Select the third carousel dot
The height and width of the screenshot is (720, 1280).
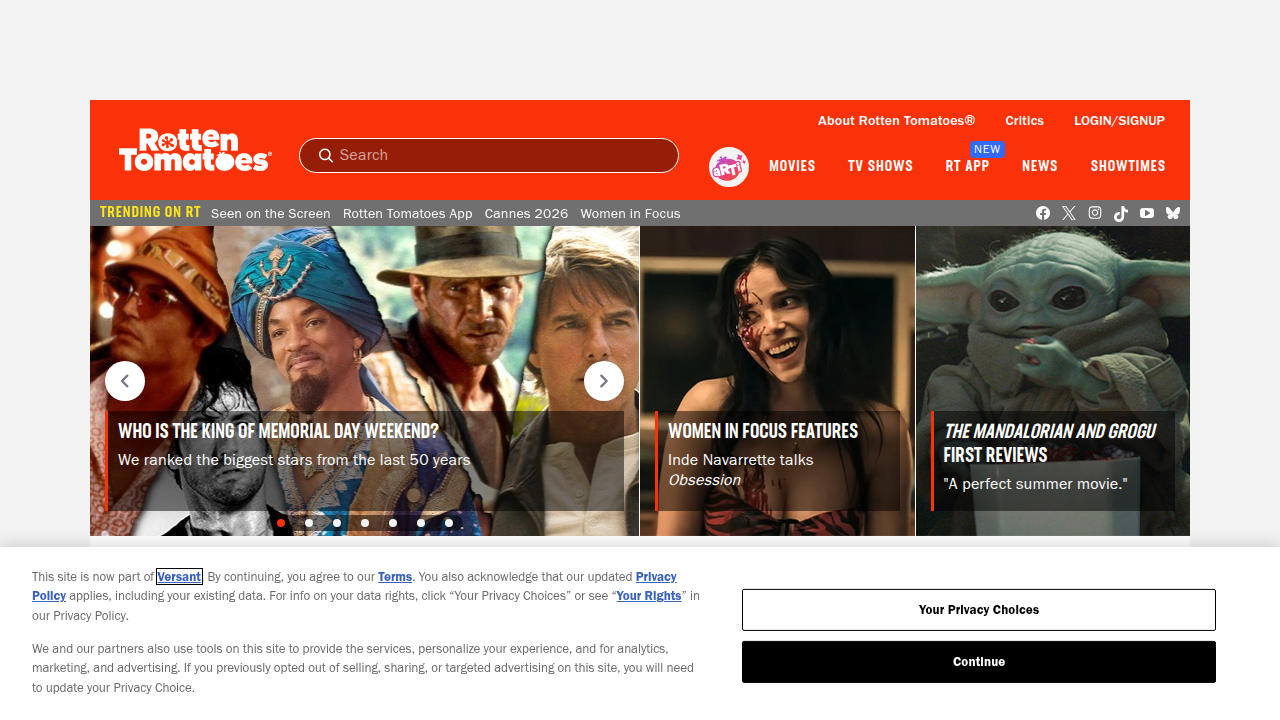tap(337, 523)
